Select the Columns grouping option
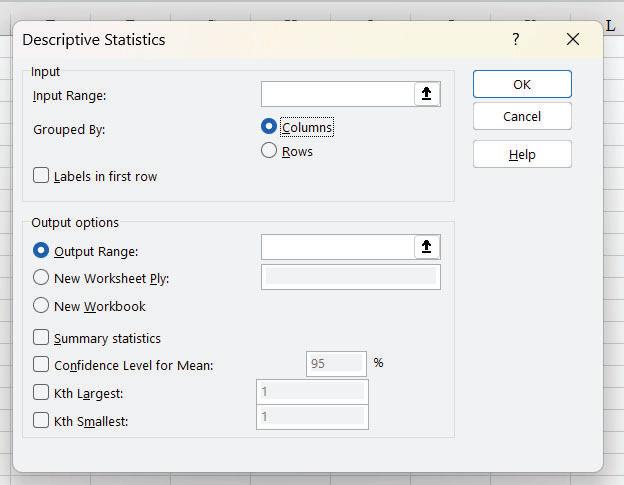This screenshot has height=485, width=624. coord(269,127)
